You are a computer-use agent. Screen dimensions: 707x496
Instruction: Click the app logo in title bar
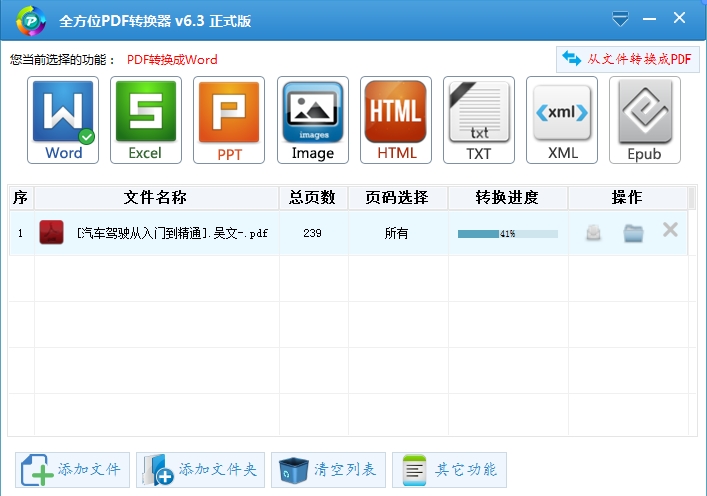coord(31,21)
